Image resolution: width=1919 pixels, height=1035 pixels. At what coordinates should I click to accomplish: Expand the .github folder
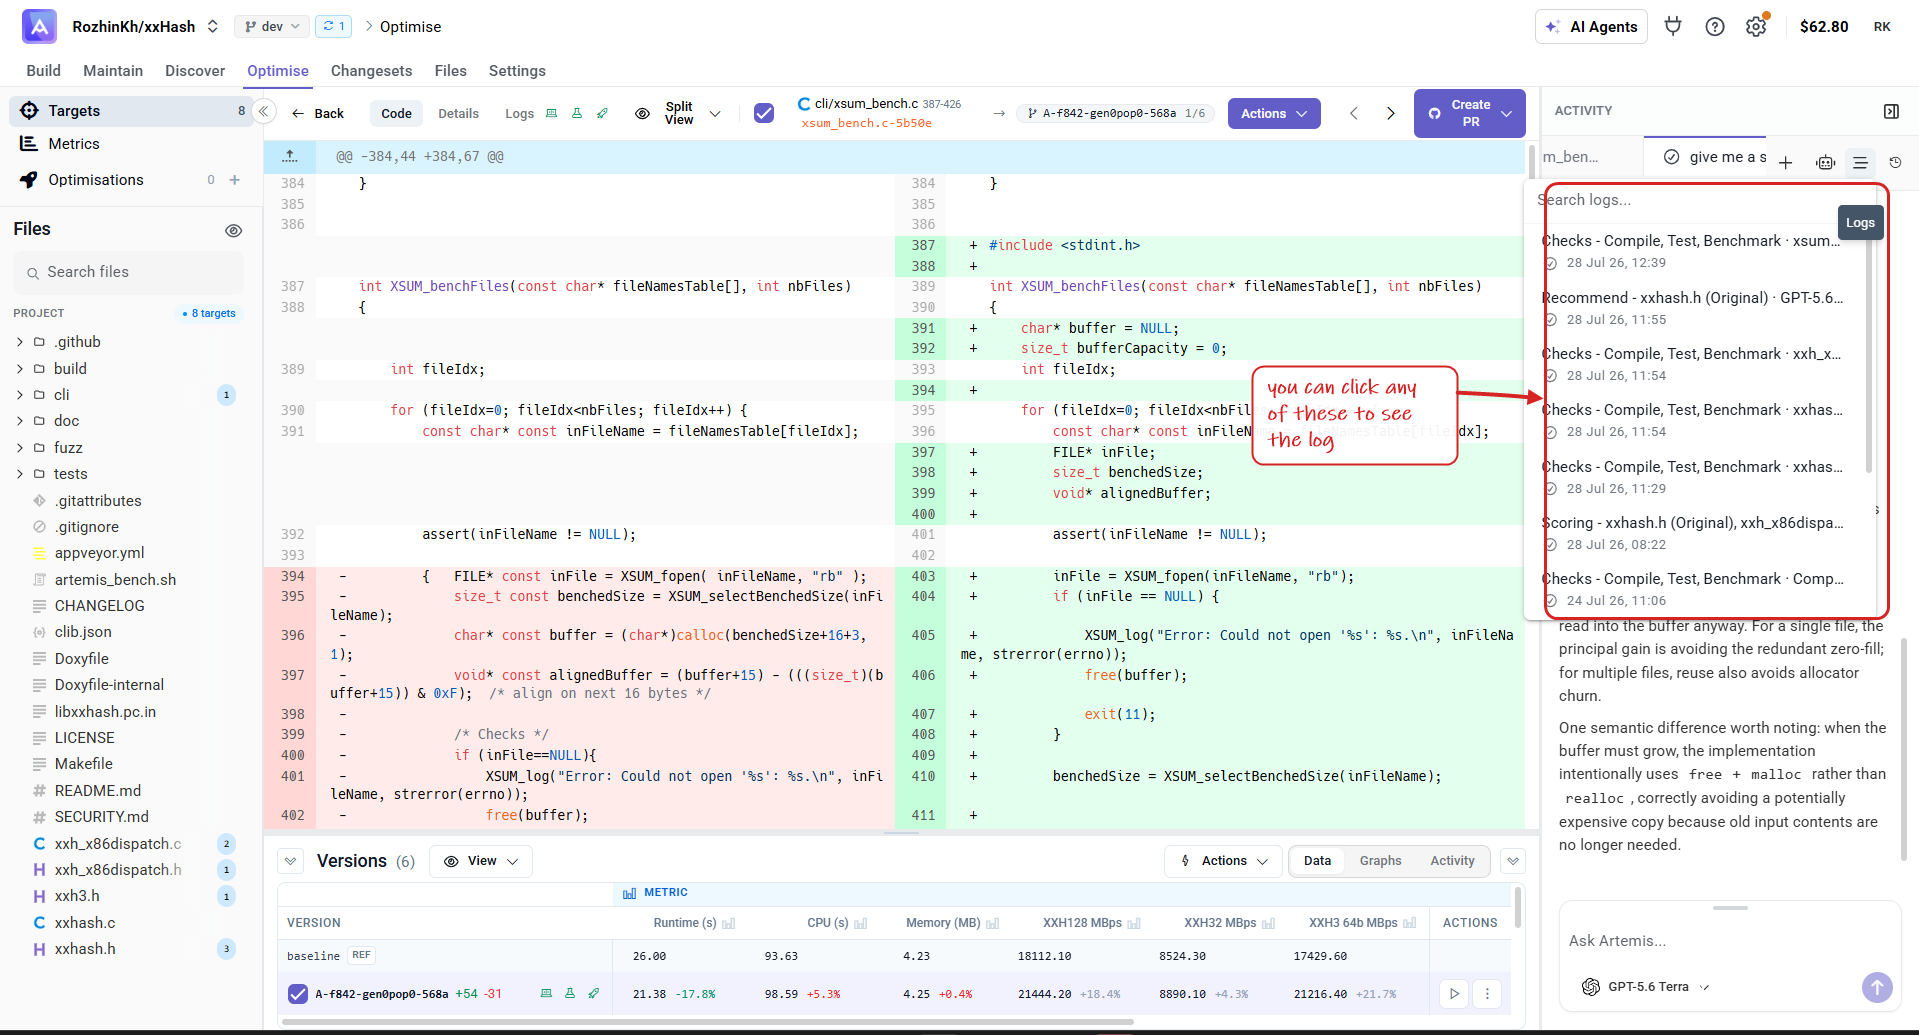click(x=20, y=342)
